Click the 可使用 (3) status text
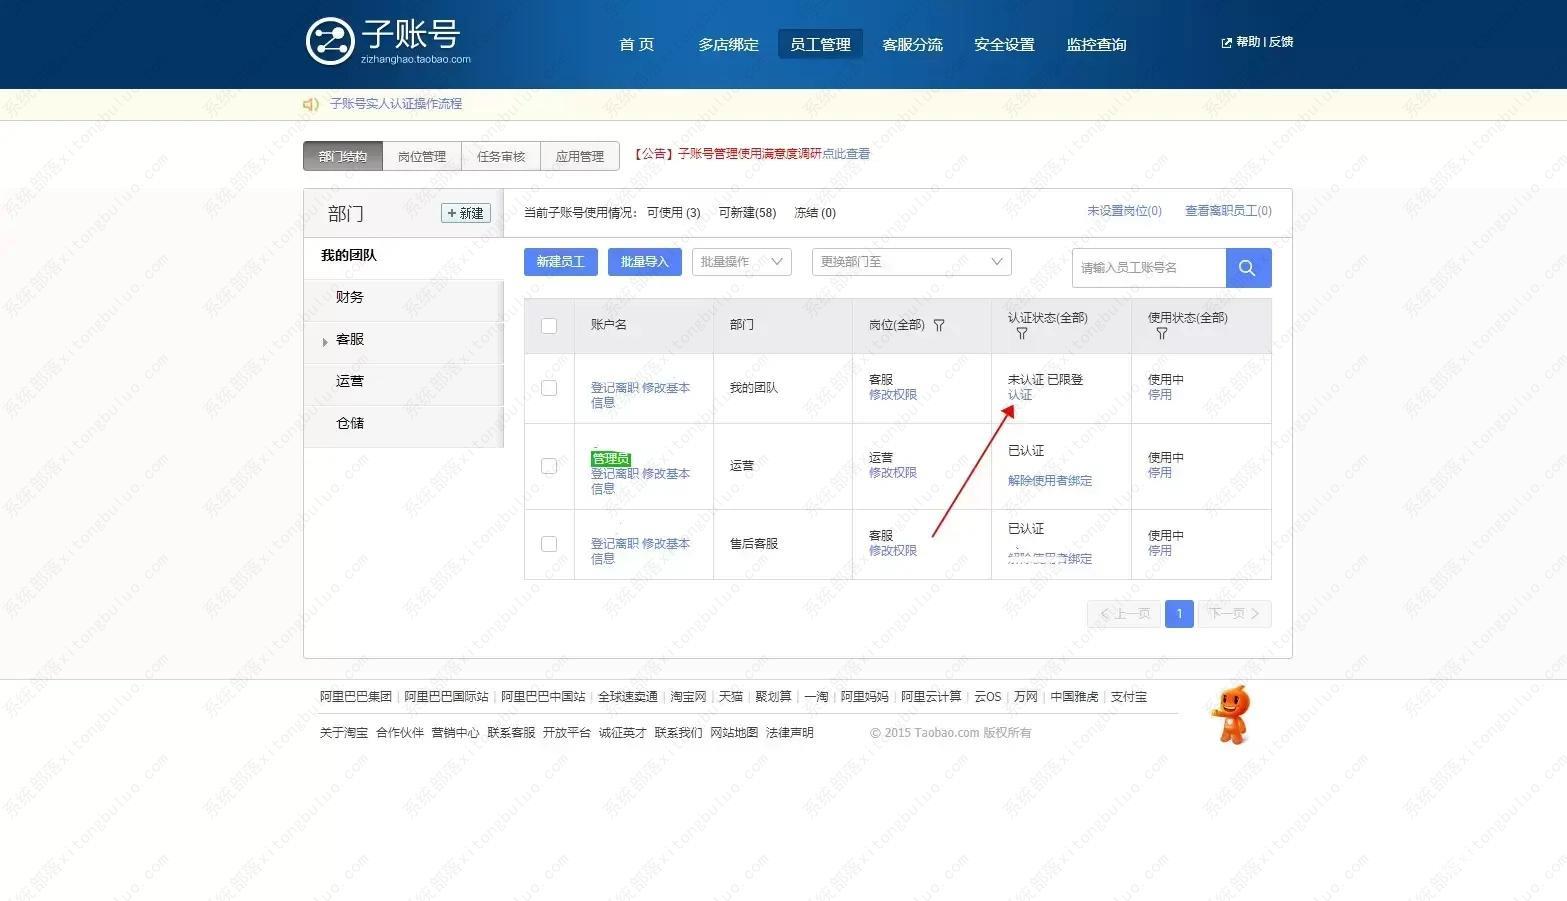Image resolution: width=1567 pixels, height=901 pixels. (x=673, y=213)
